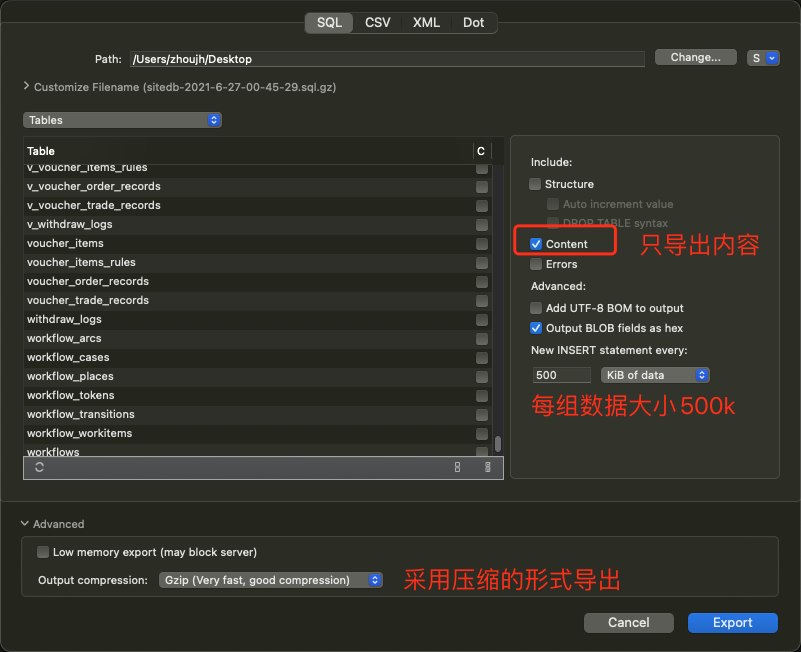Expand the Customize Filename section

[26, 86]
